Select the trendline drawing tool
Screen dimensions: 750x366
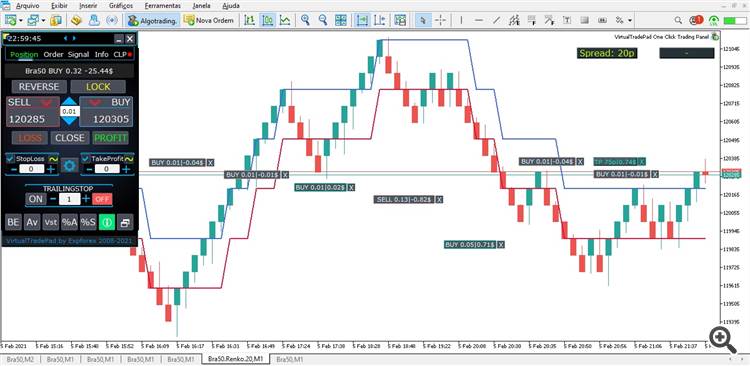point(496,20)
